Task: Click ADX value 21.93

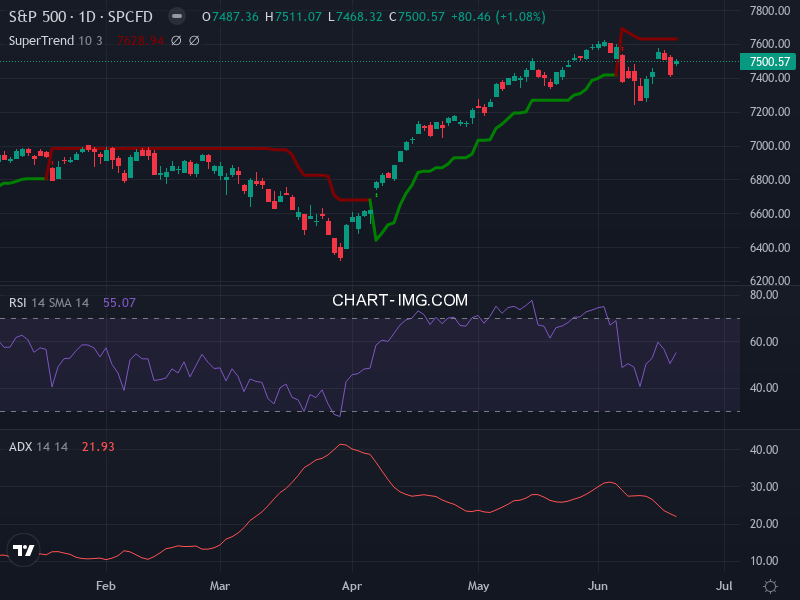Action: [98, 447]
